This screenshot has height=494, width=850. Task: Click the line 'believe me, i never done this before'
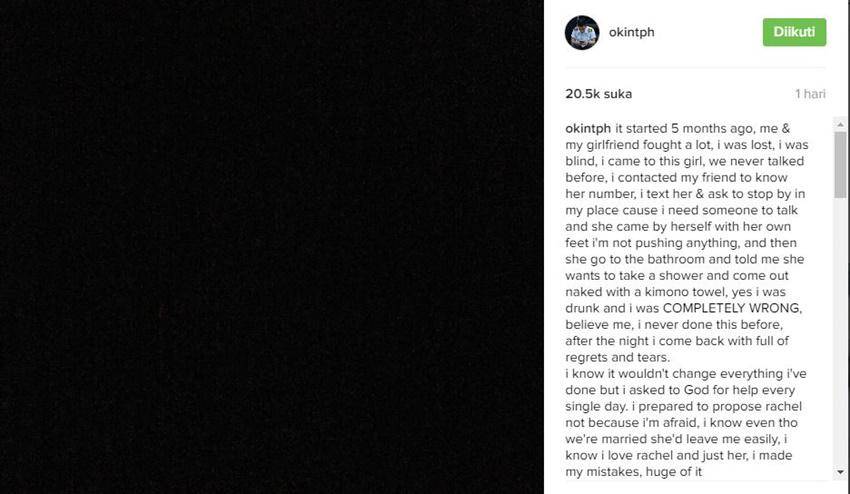pos(674,324)
